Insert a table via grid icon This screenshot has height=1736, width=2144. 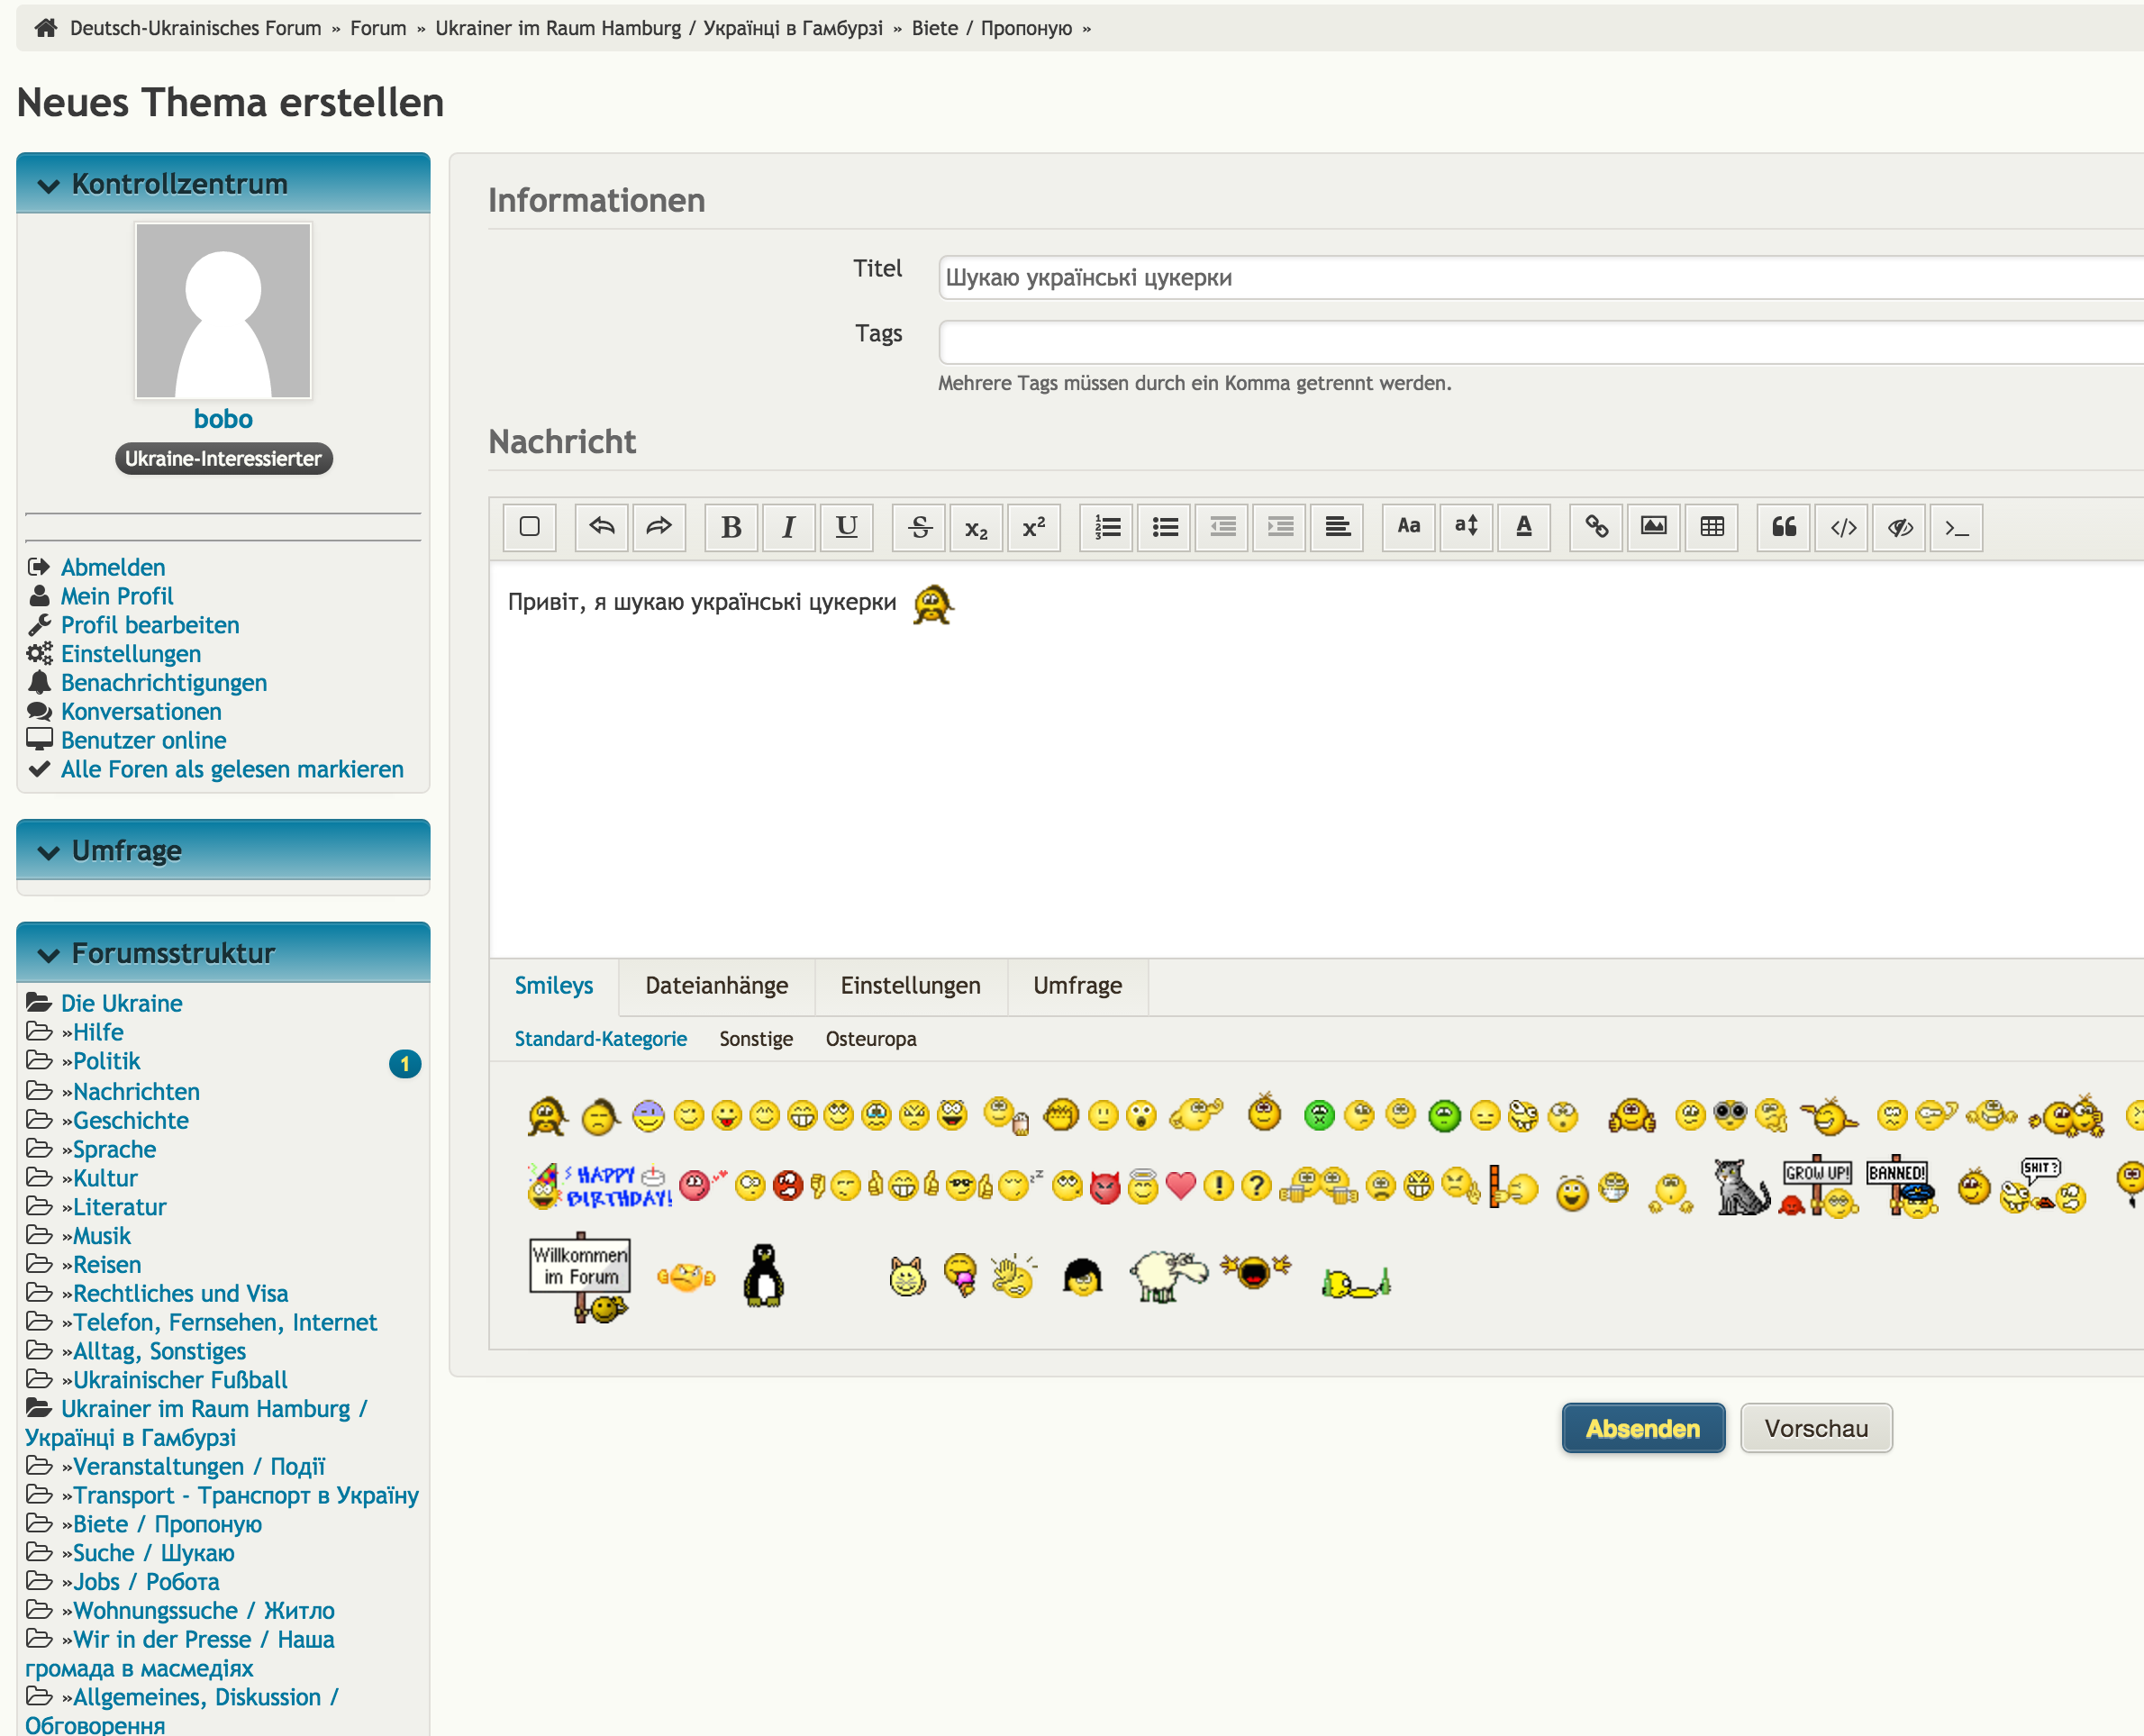click(x=1712, y=527)
